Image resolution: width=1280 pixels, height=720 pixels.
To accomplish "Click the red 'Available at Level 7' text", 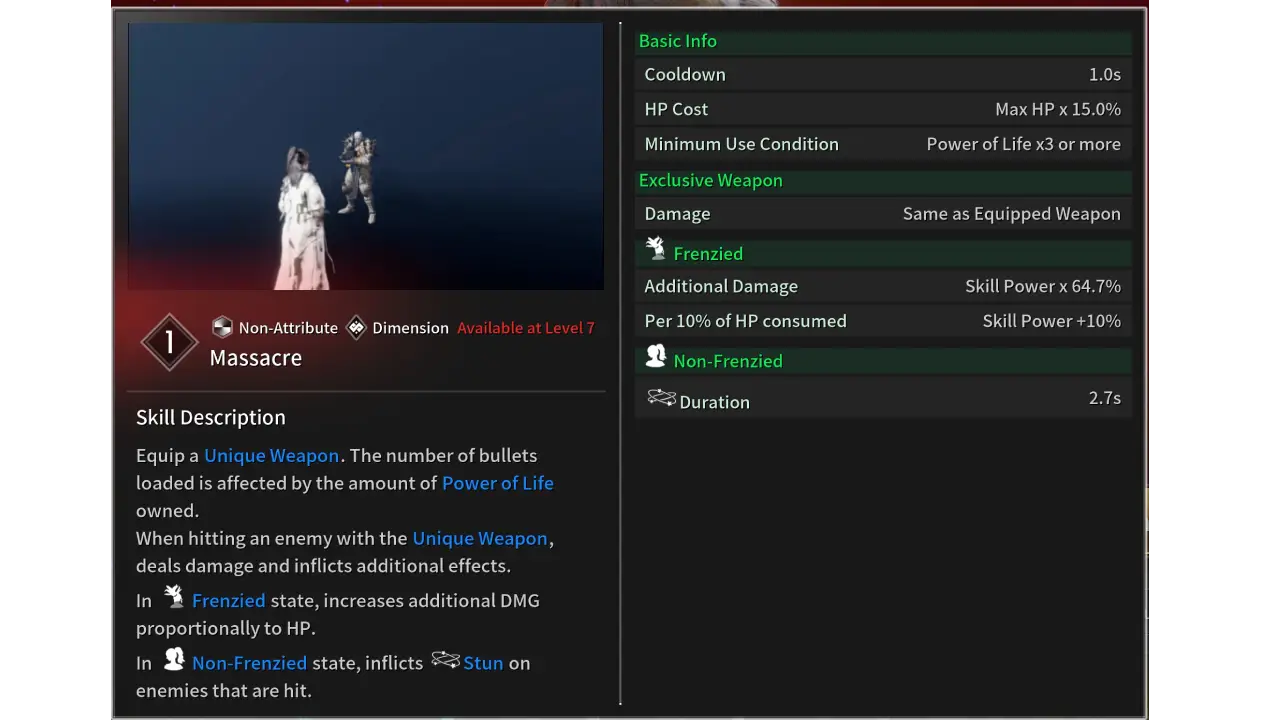I will coord(525,328).
